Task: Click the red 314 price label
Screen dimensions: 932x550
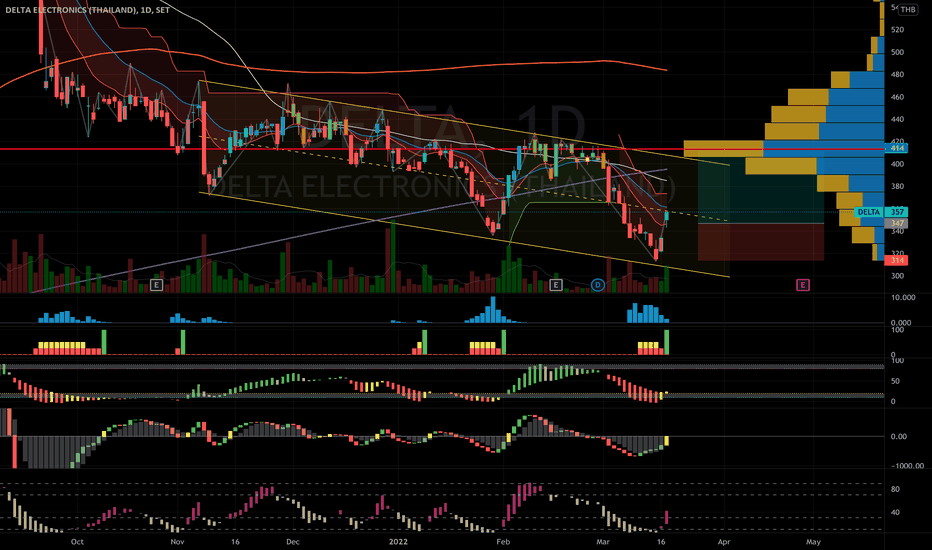Action: [x=896, y=260]
